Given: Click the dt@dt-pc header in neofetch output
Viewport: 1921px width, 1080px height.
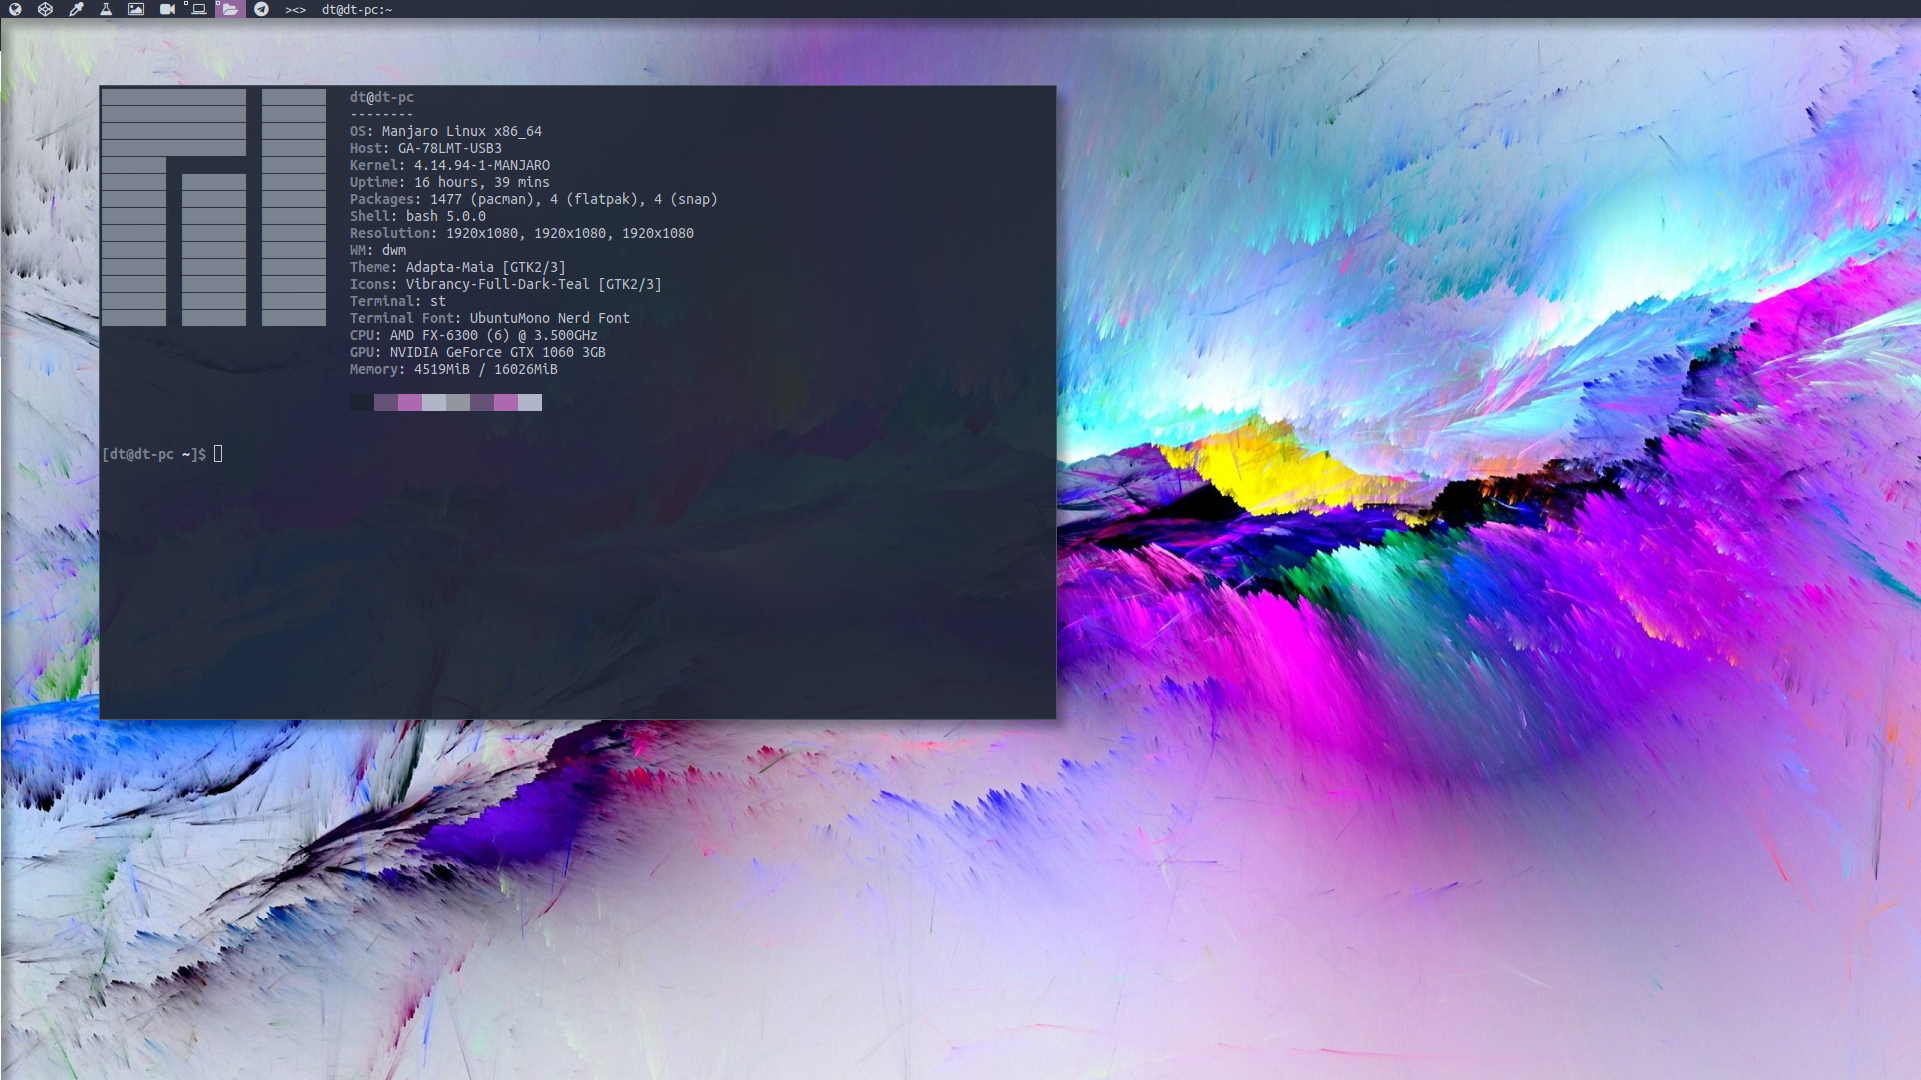Looking at the screenshot, I should 381,97.
